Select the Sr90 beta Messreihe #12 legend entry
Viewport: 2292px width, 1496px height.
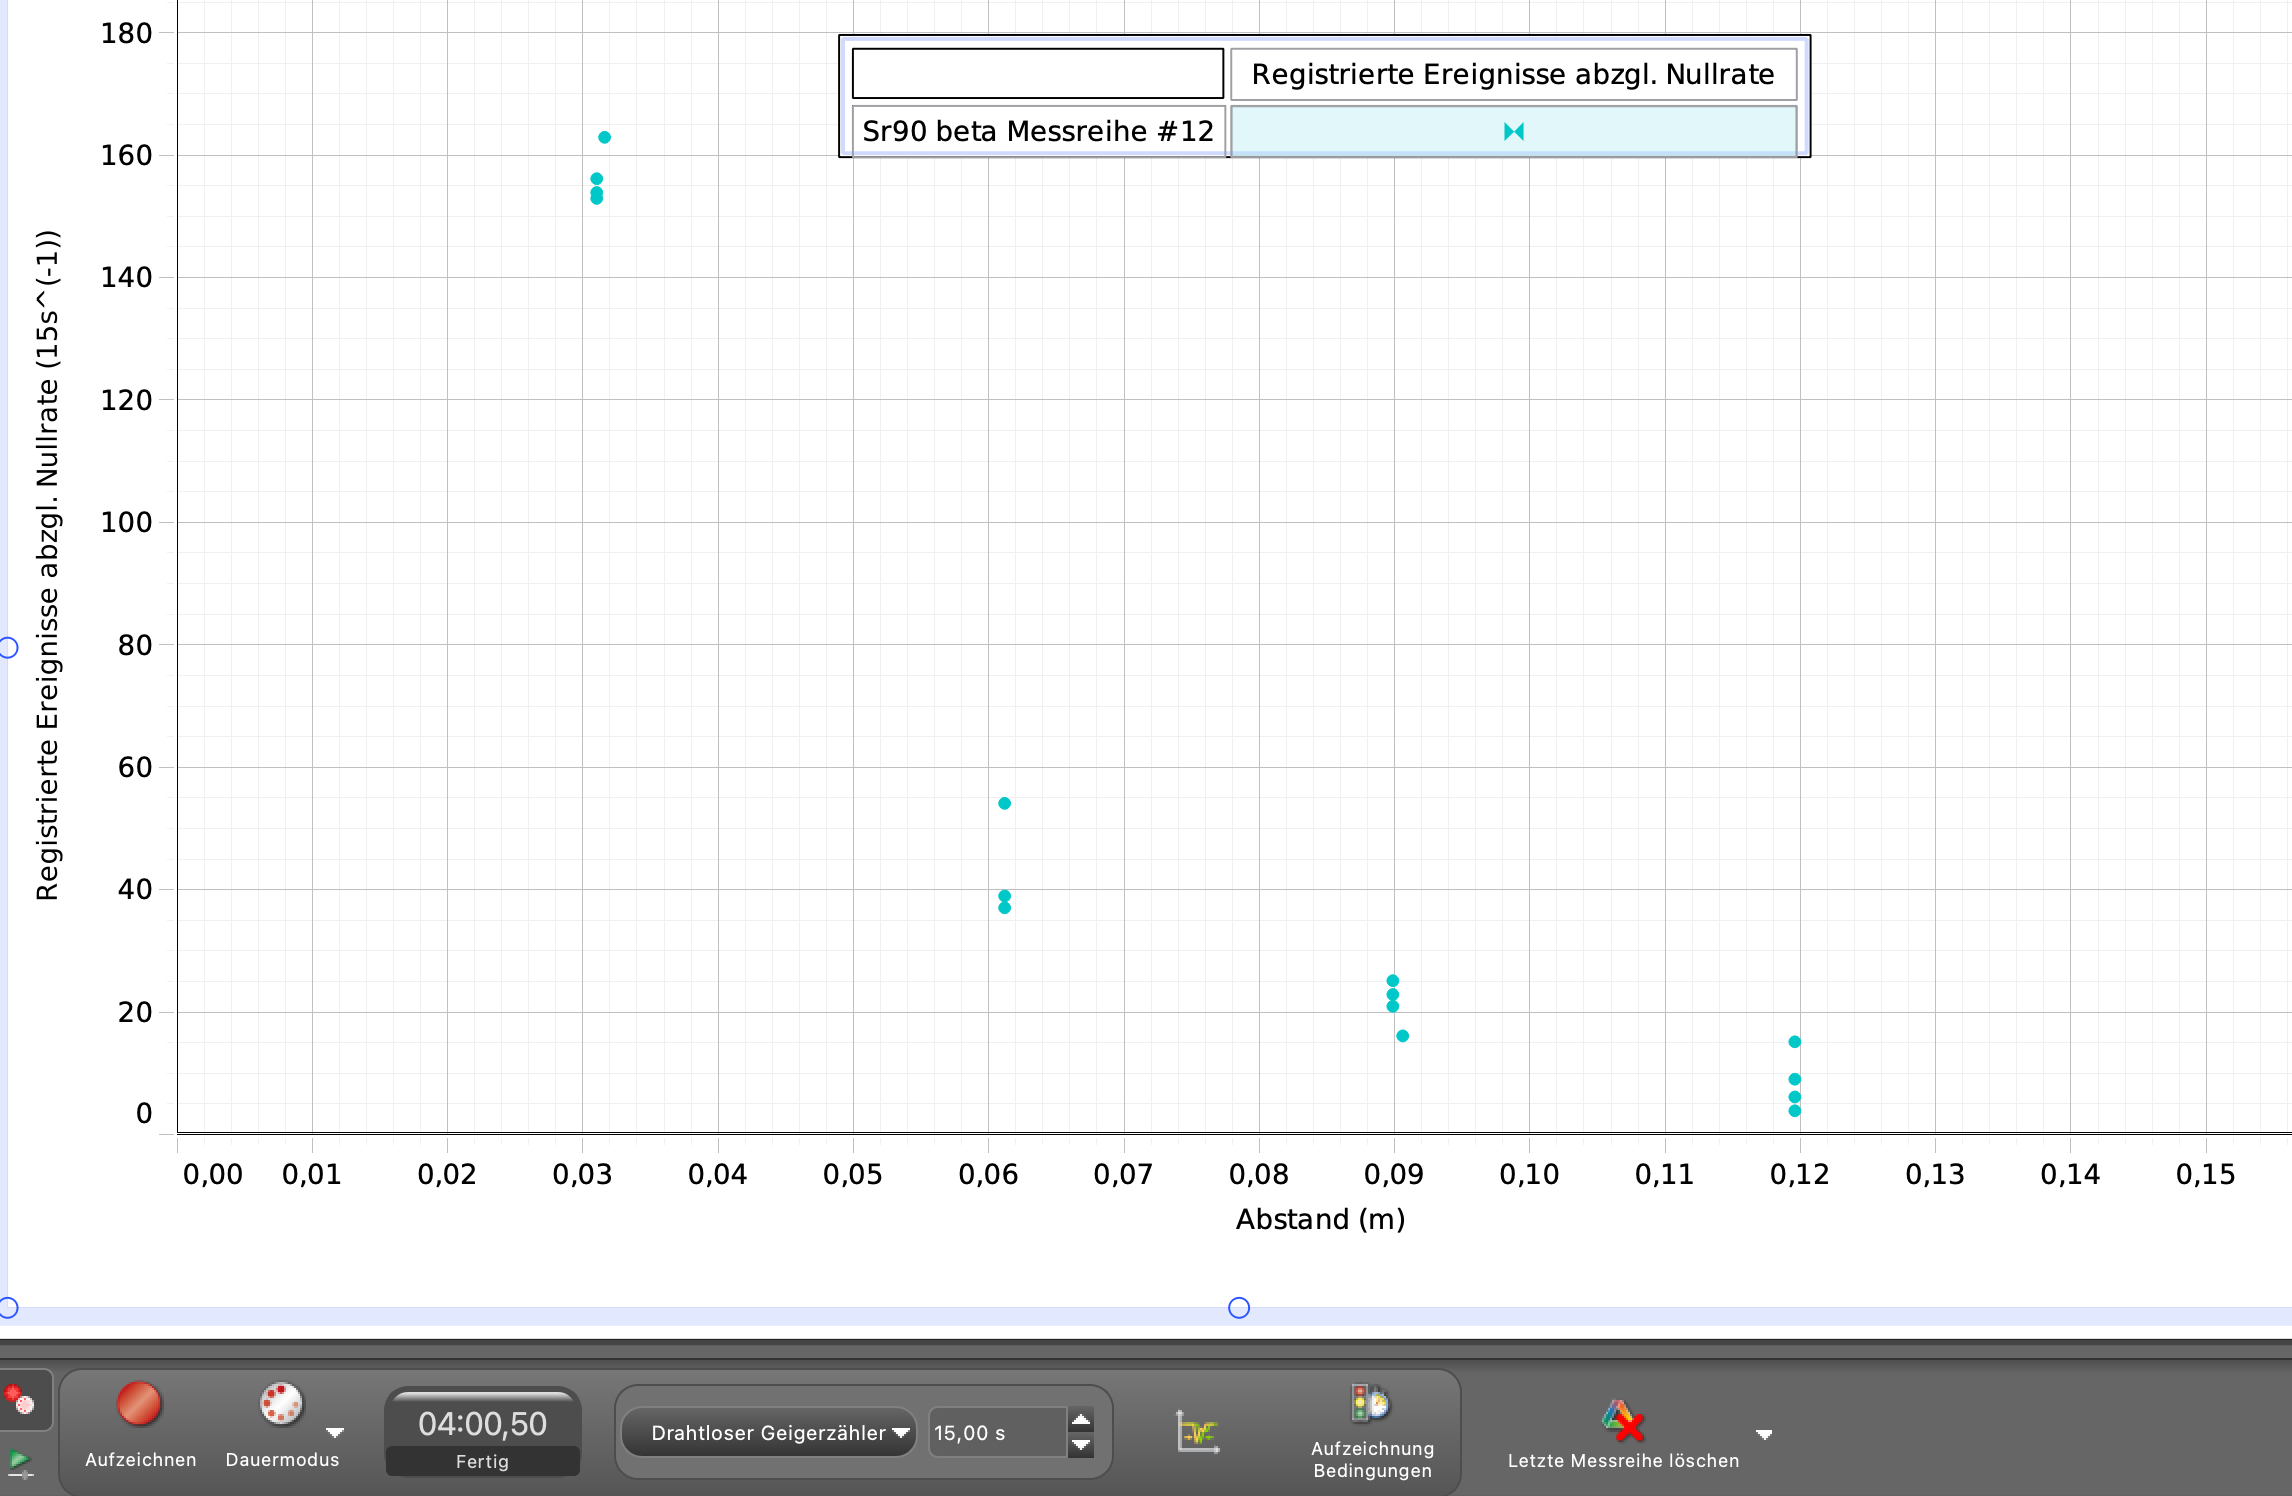pyautogui.click(x=1037, y=132)
